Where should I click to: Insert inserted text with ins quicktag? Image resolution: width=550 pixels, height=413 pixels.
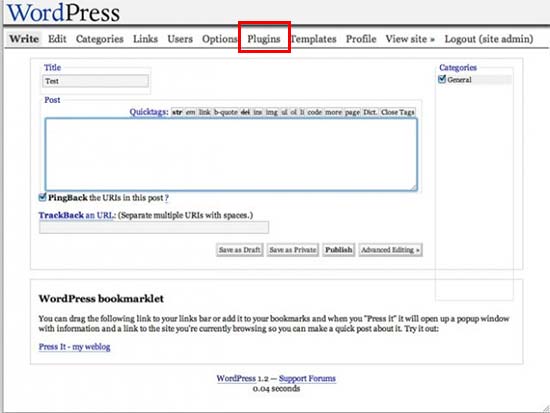[x=258, y=112]
